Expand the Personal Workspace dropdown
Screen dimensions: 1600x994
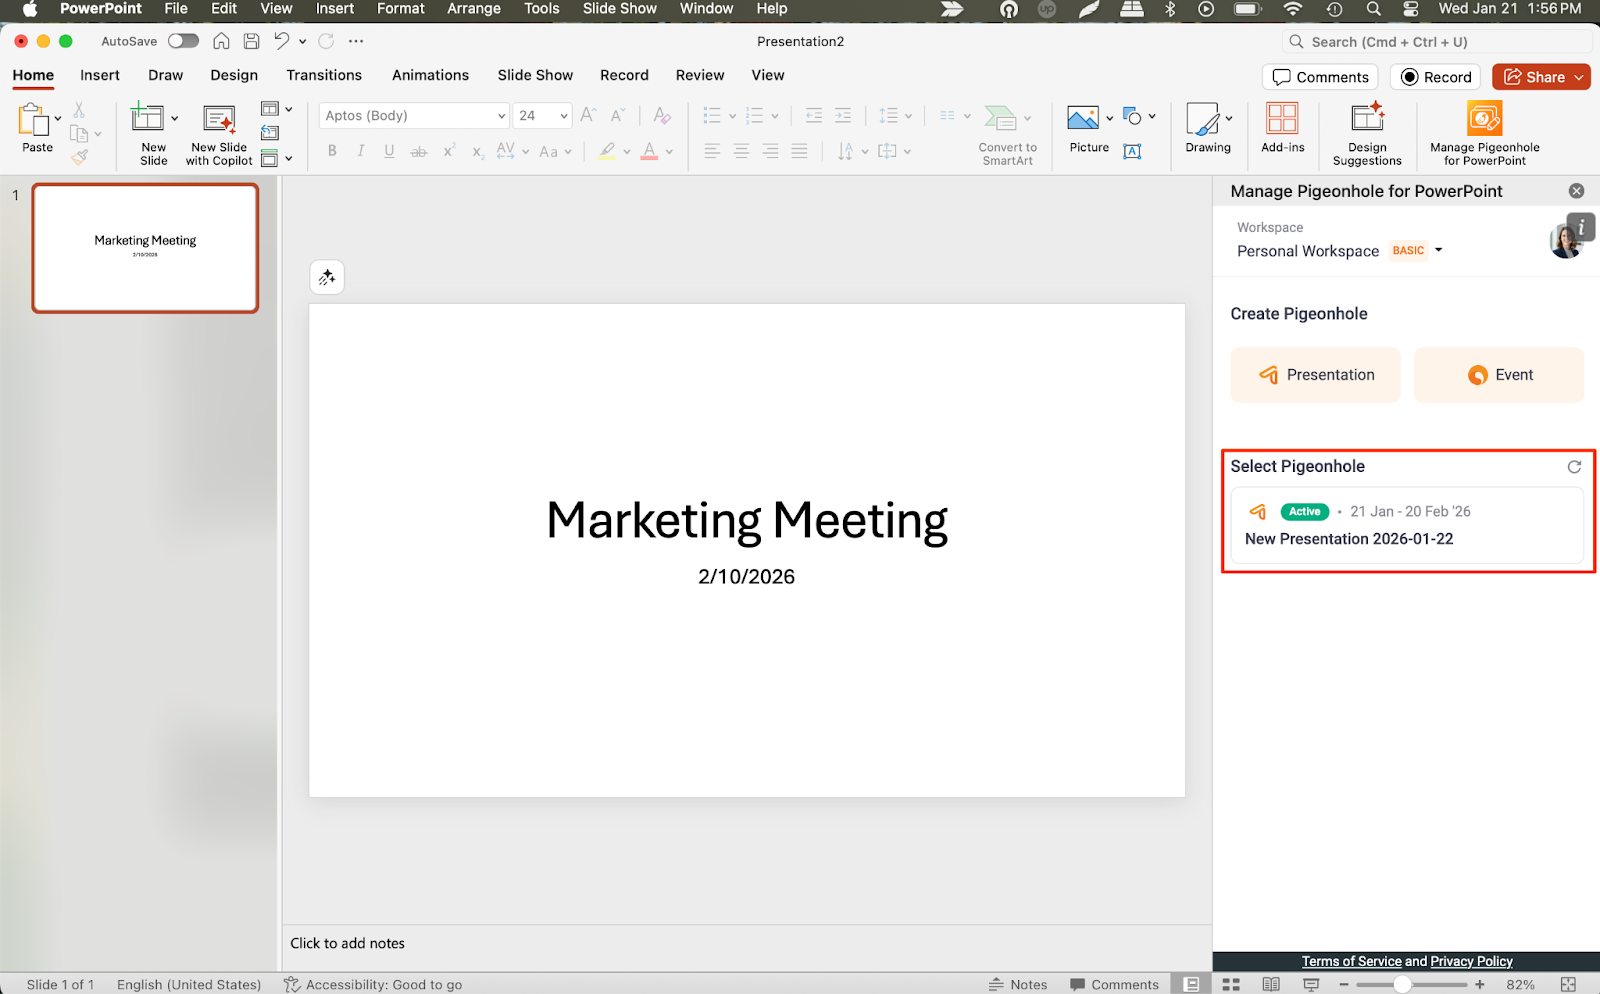[x=1439, y=250]
